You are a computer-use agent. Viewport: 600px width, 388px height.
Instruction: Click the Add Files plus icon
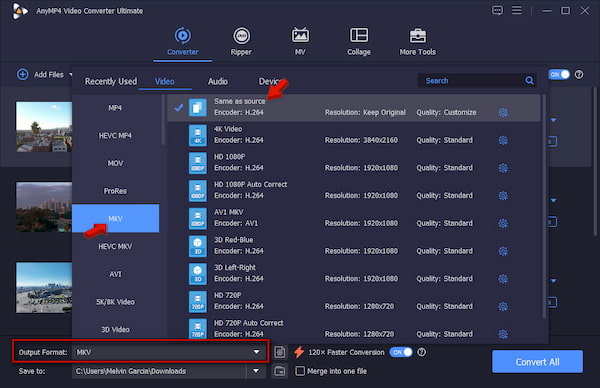click(23, 74)
